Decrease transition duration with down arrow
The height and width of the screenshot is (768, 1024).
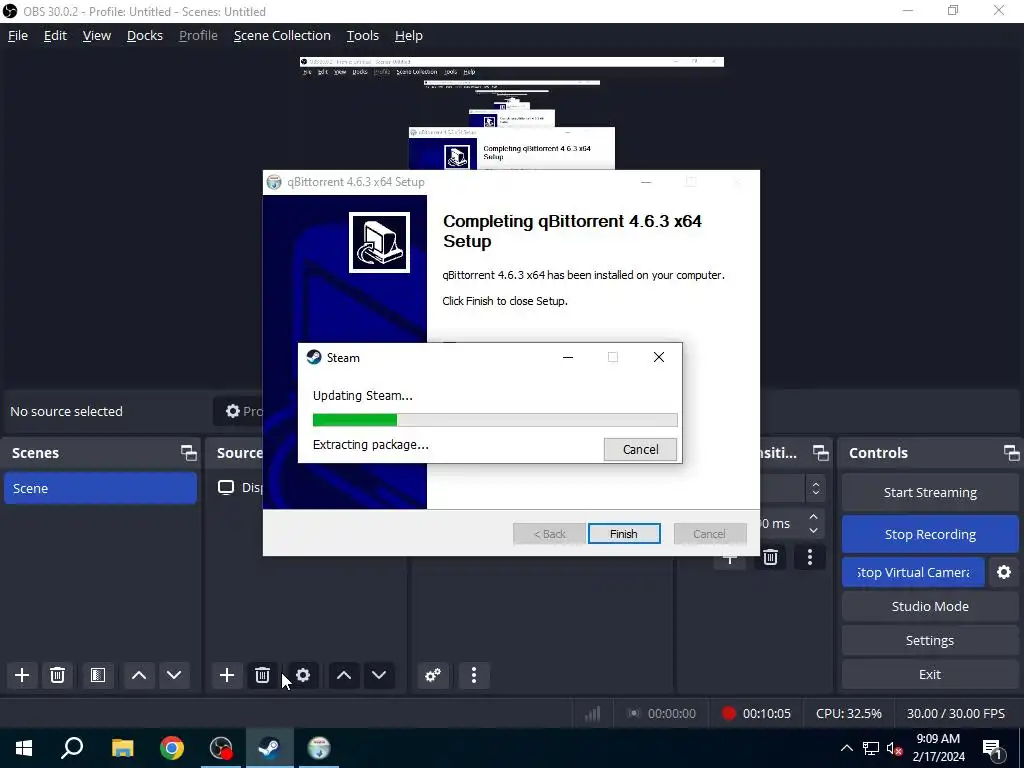814,530
